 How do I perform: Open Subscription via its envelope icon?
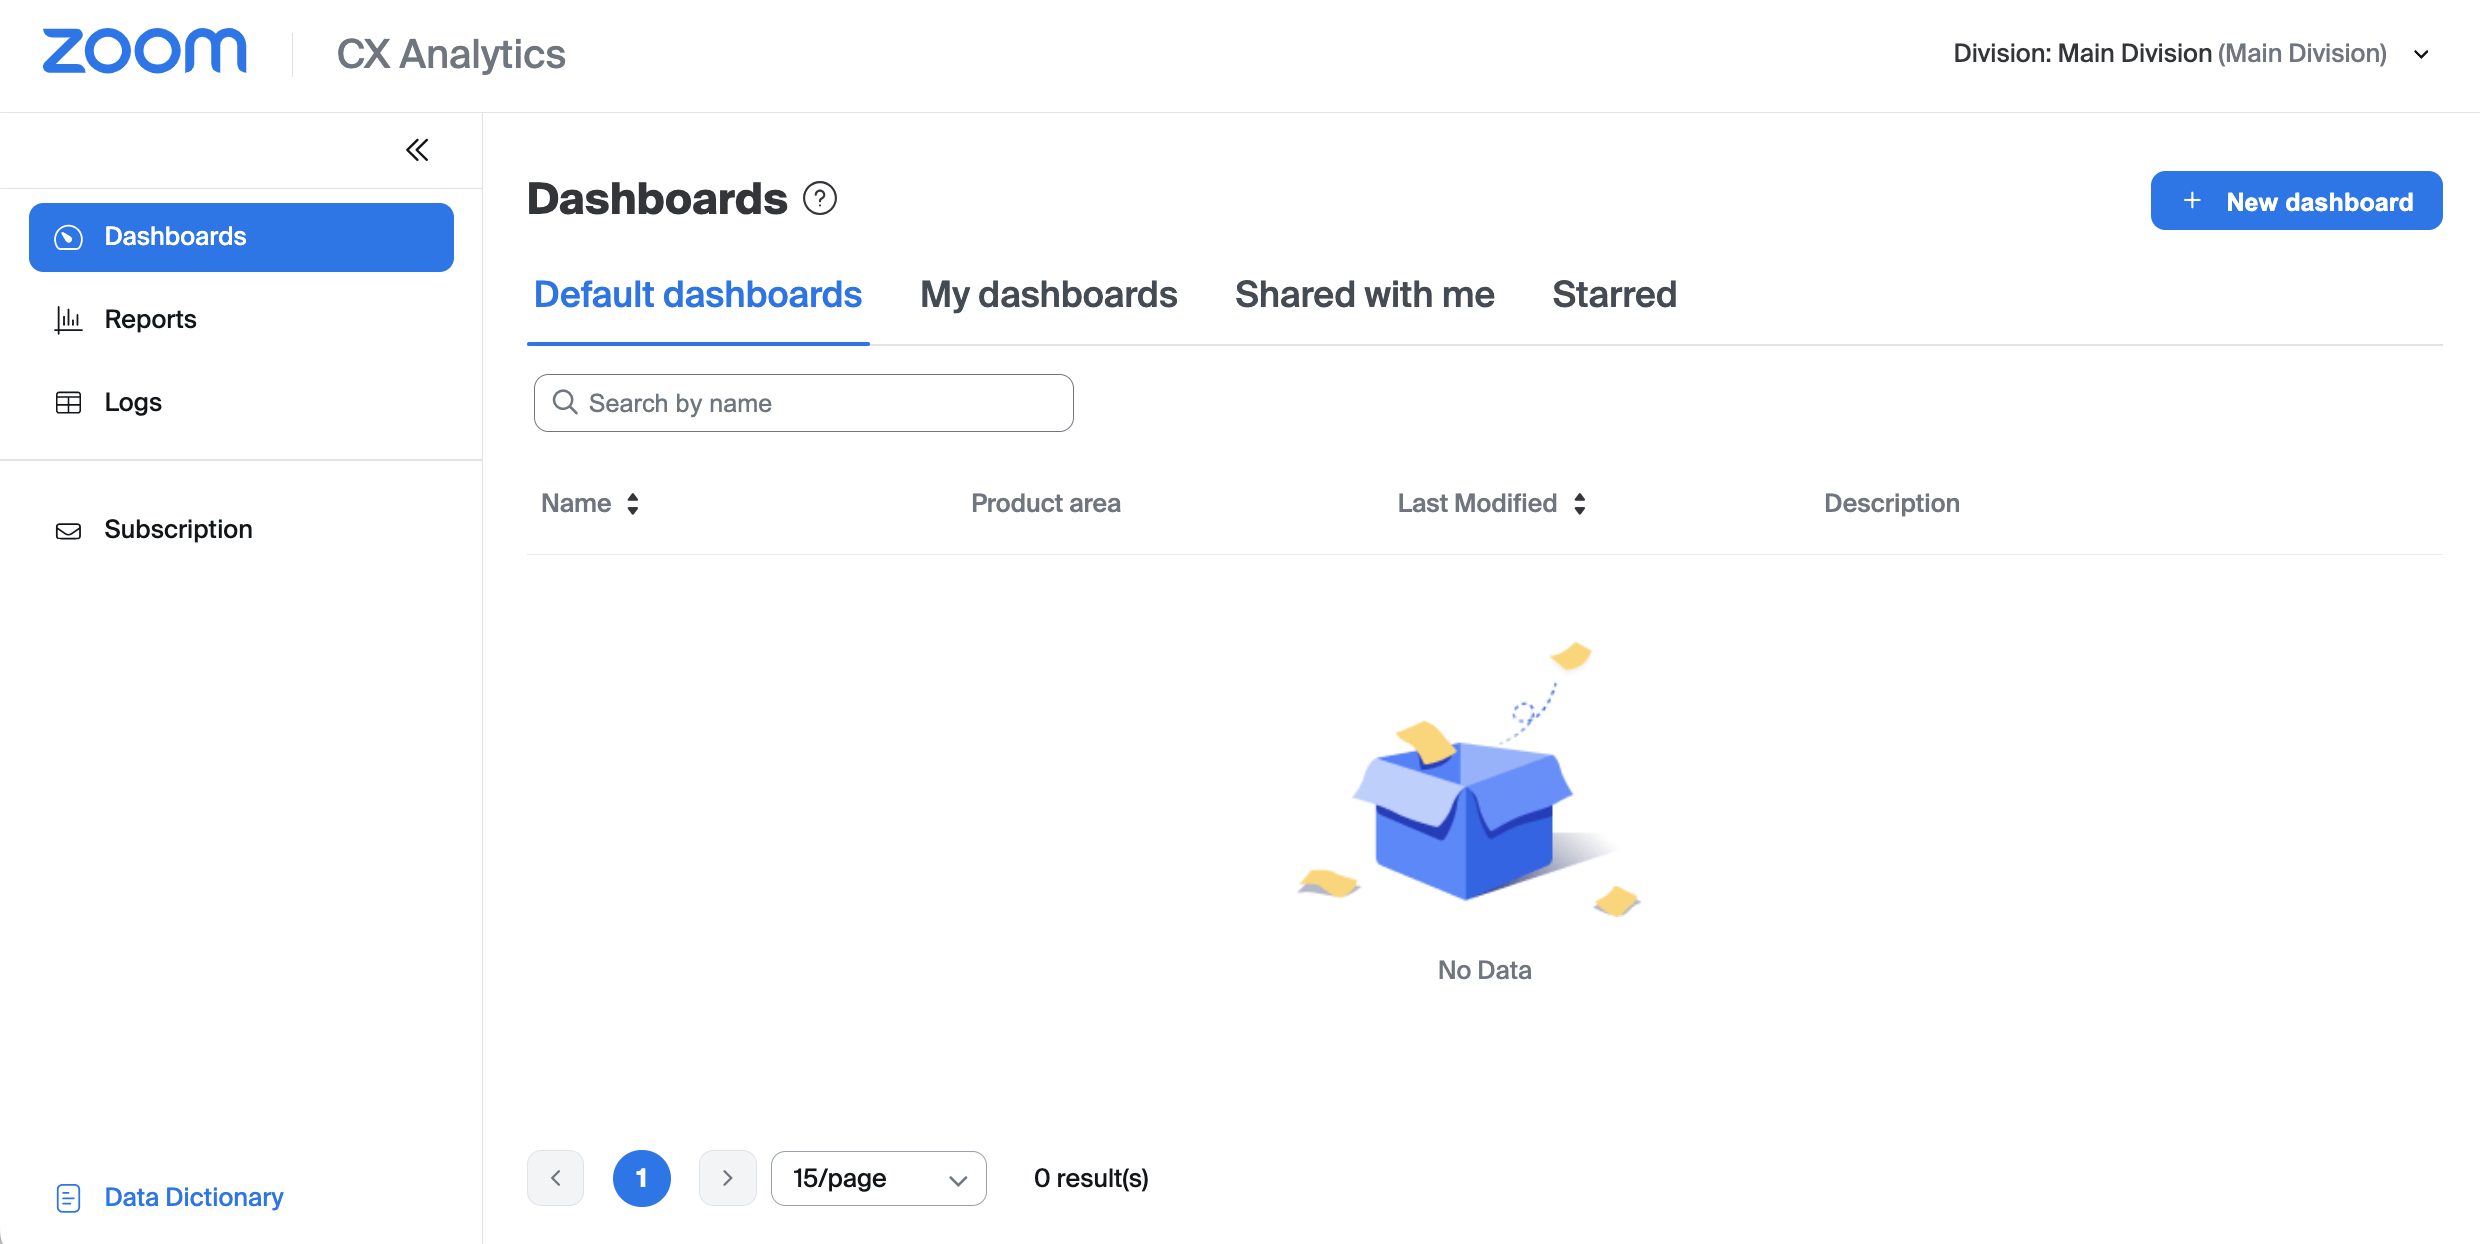(x=67, y=530)
